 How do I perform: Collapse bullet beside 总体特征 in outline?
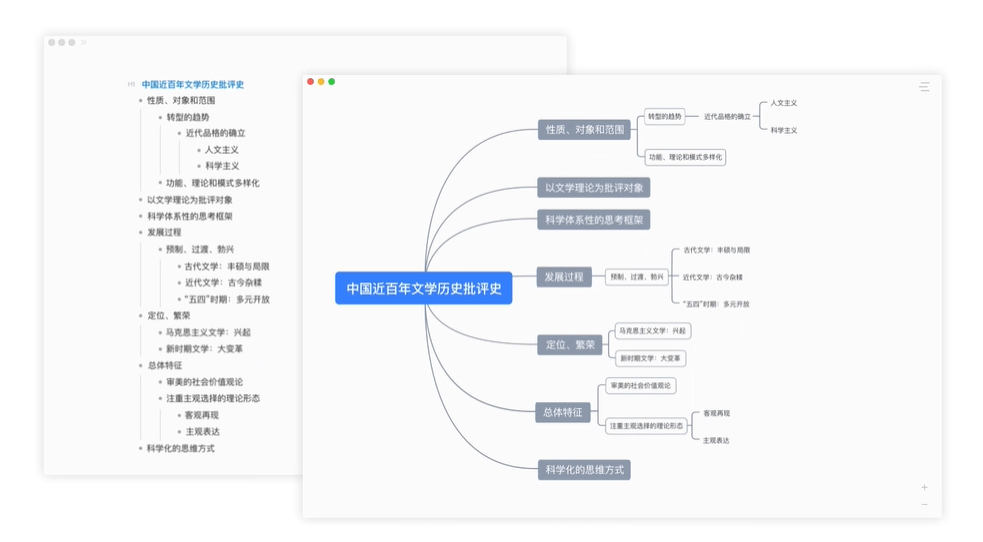(x=140, y=365)
